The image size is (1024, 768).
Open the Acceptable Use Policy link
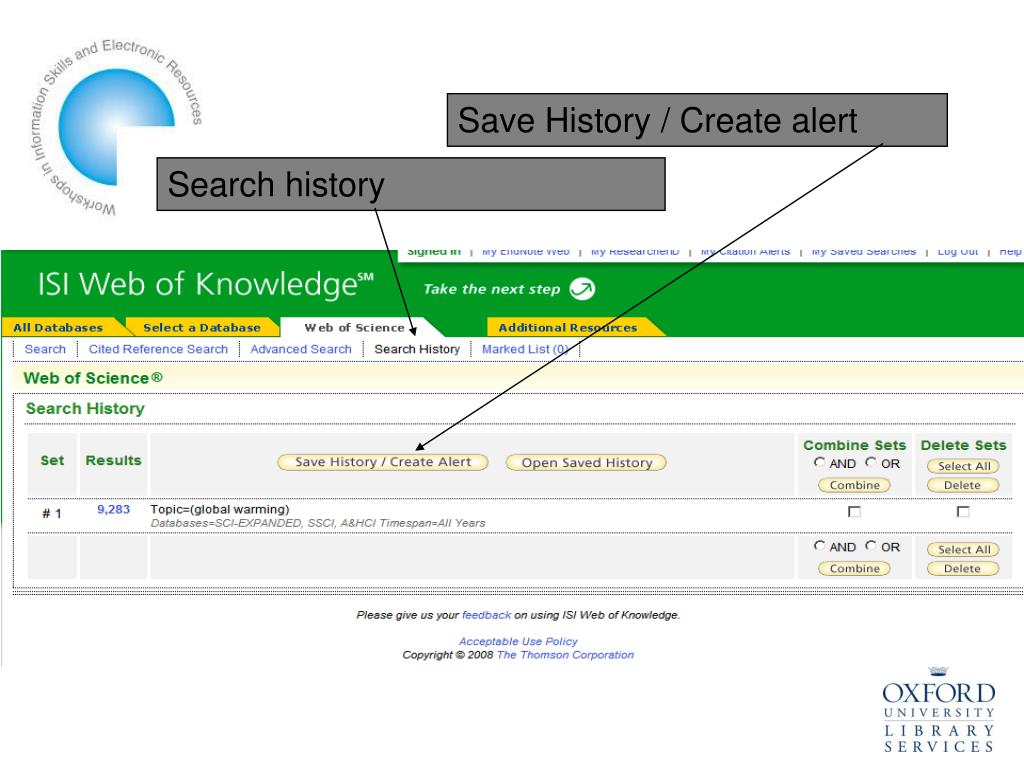click(x=518, y=642)
